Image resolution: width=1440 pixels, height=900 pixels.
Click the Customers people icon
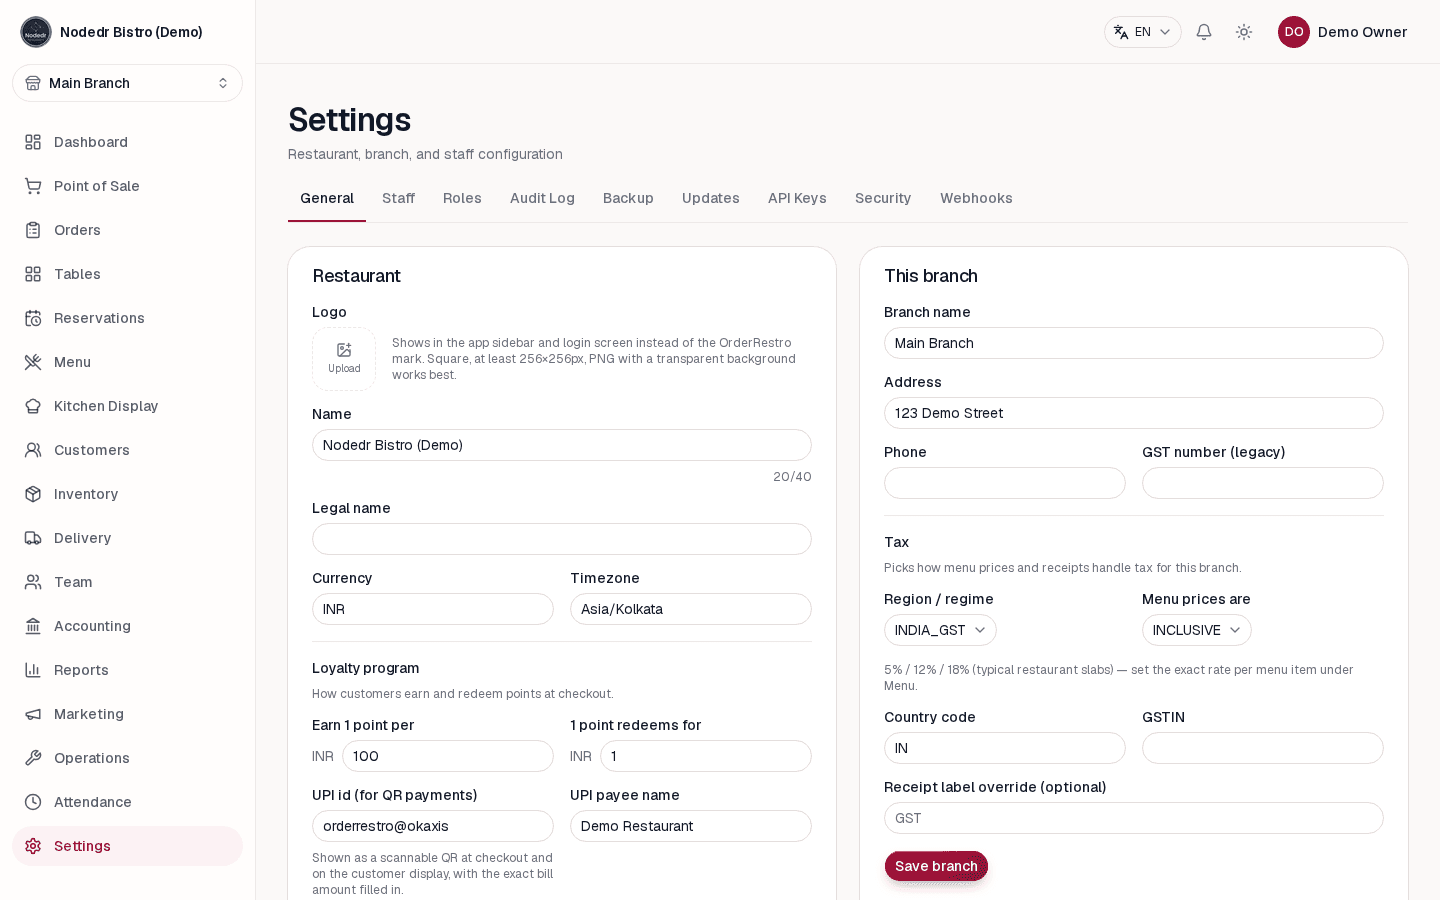pos(33,450)
